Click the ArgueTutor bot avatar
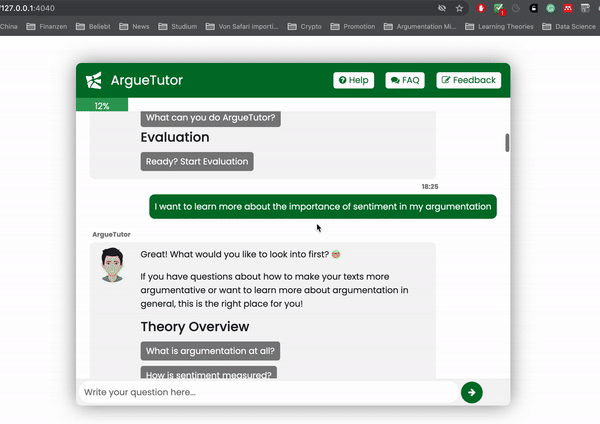The image size is (600, 424). point(112,265)
